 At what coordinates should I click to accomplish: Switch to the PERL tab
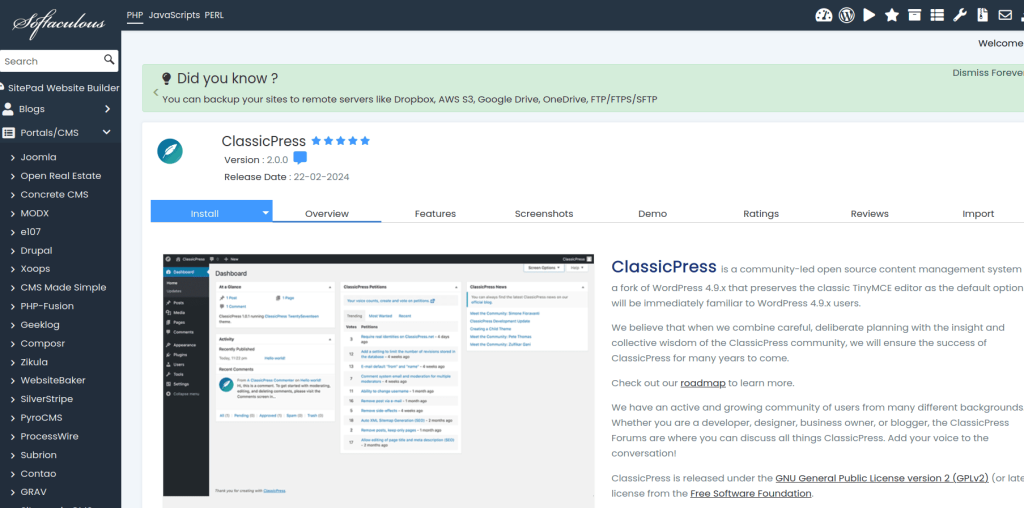tap(214, 14)
